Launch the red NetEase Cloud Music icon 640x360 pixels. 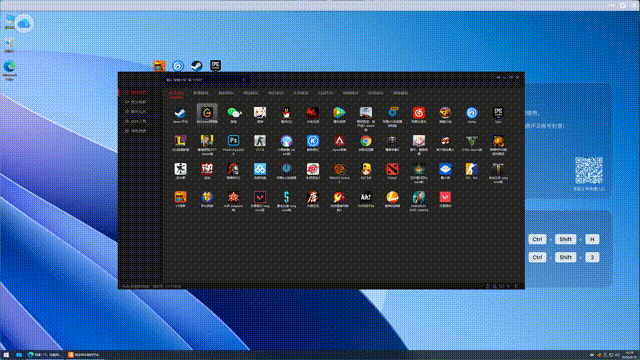tap(419, 113)
